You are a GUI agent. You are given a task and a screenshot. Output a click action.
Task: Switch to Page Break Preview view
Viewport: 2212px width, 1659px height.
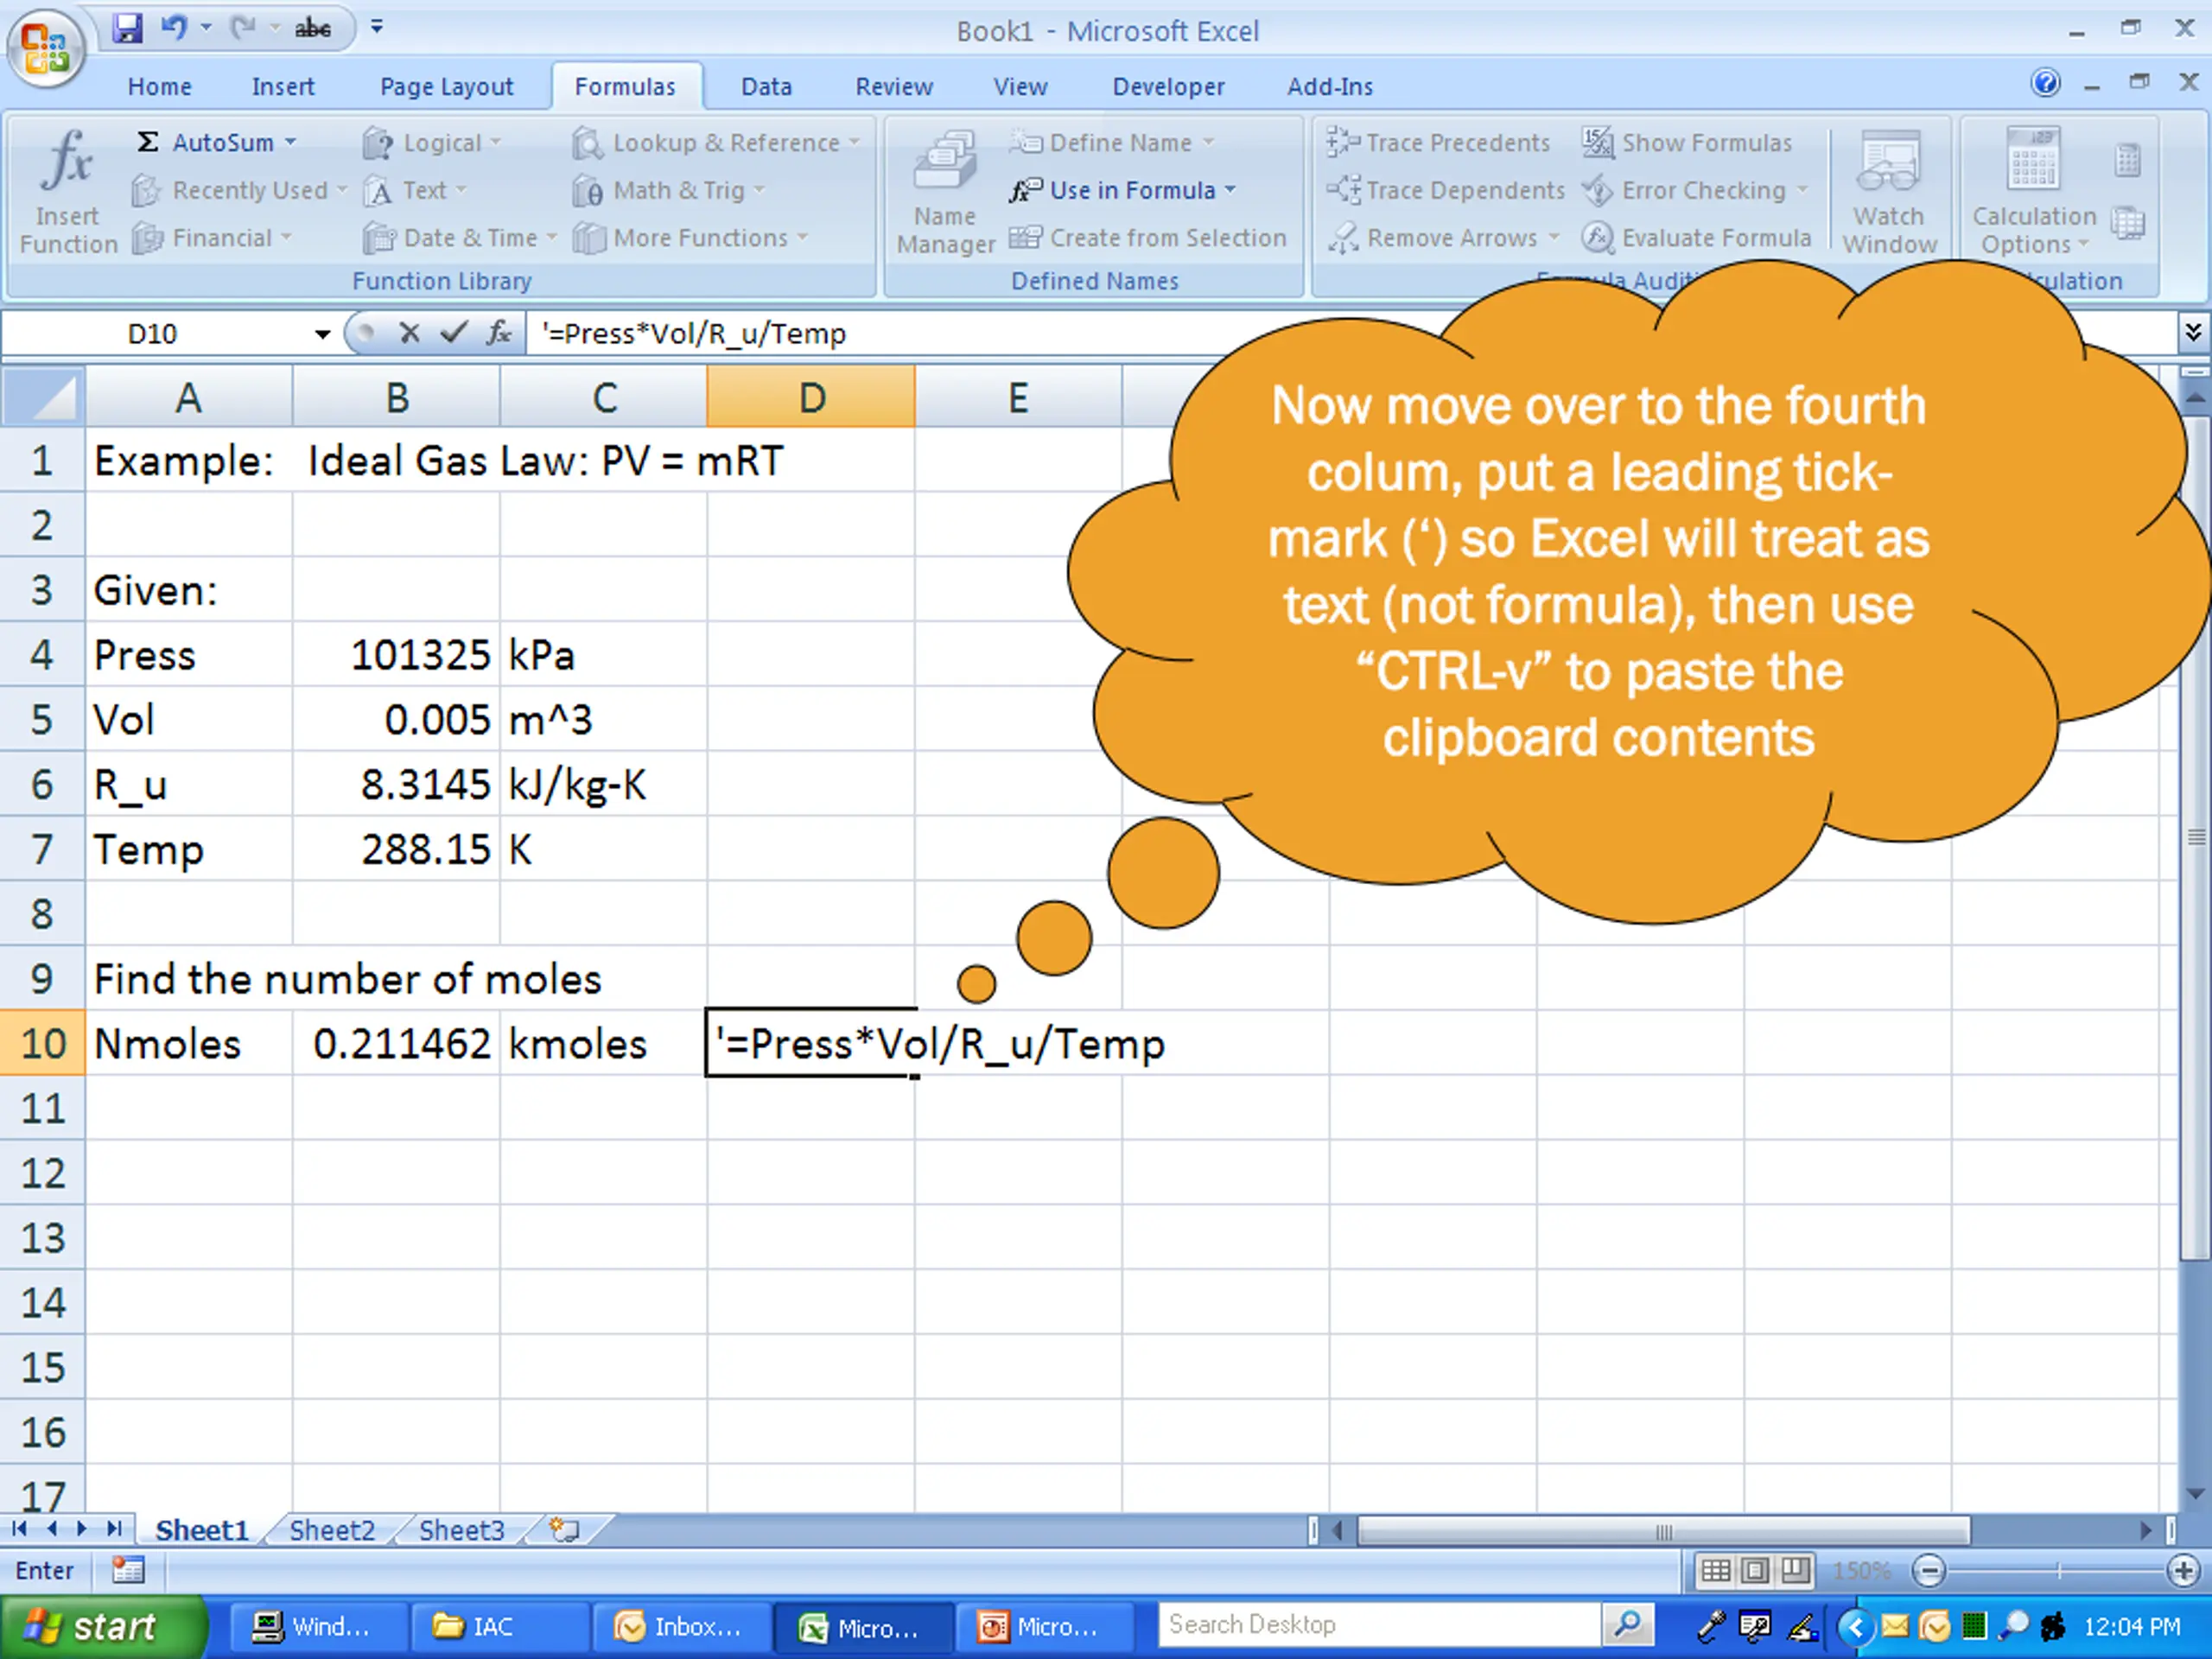tap(1796, 1570)
